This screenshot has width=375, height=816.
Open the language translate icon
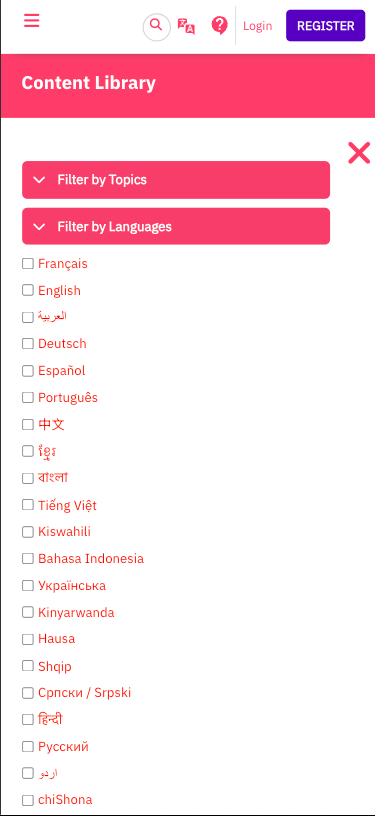point(186,26)
